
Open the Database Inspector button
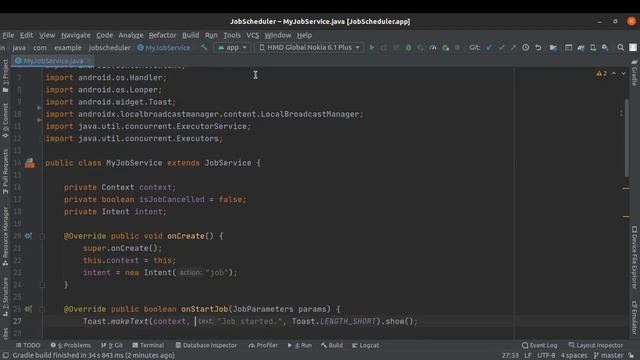206,345
